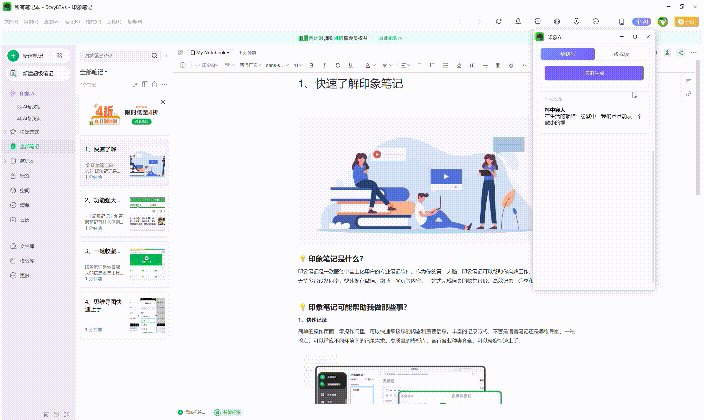The height and width of the screenshot is (420, 704).
Task: Click the green plus new note button
Action: (x=13, y=56)
